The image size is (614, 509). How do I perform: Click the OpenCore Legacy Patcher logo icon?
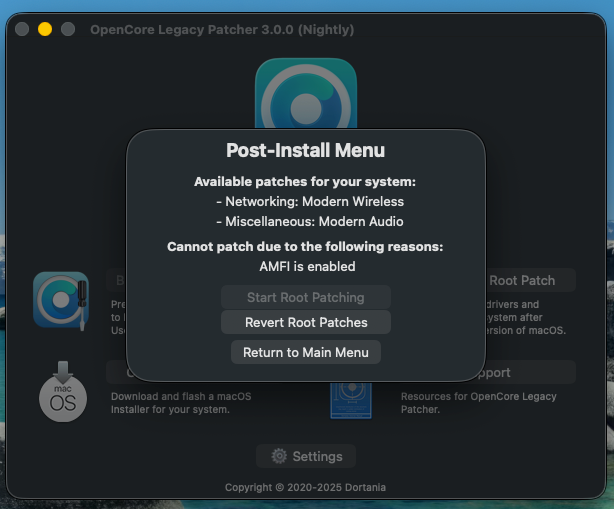[306, 93]
